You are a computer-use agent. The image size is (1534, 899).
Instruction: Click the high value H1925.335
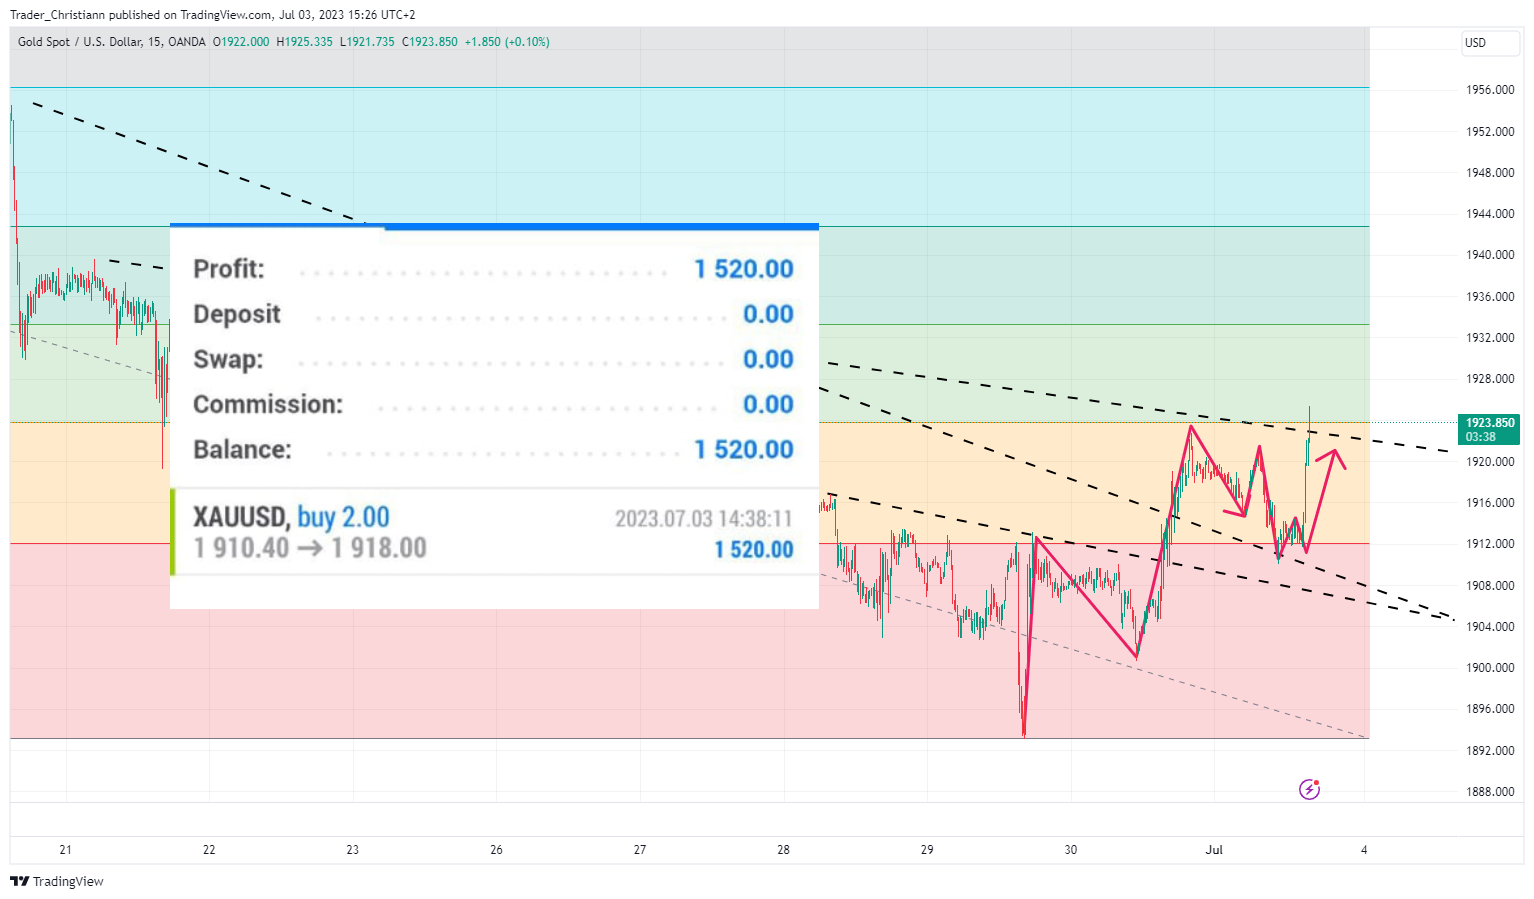305,42
